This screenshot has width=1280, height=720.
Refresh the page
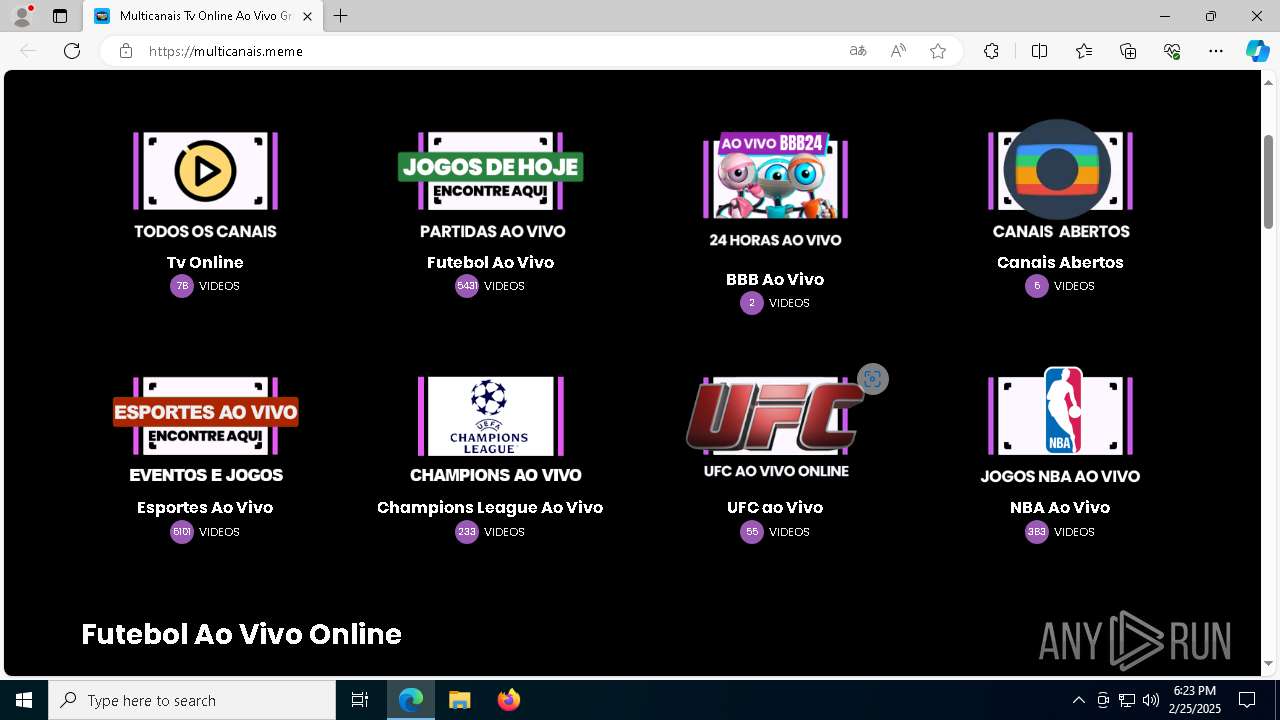click(x=72, y=51)
